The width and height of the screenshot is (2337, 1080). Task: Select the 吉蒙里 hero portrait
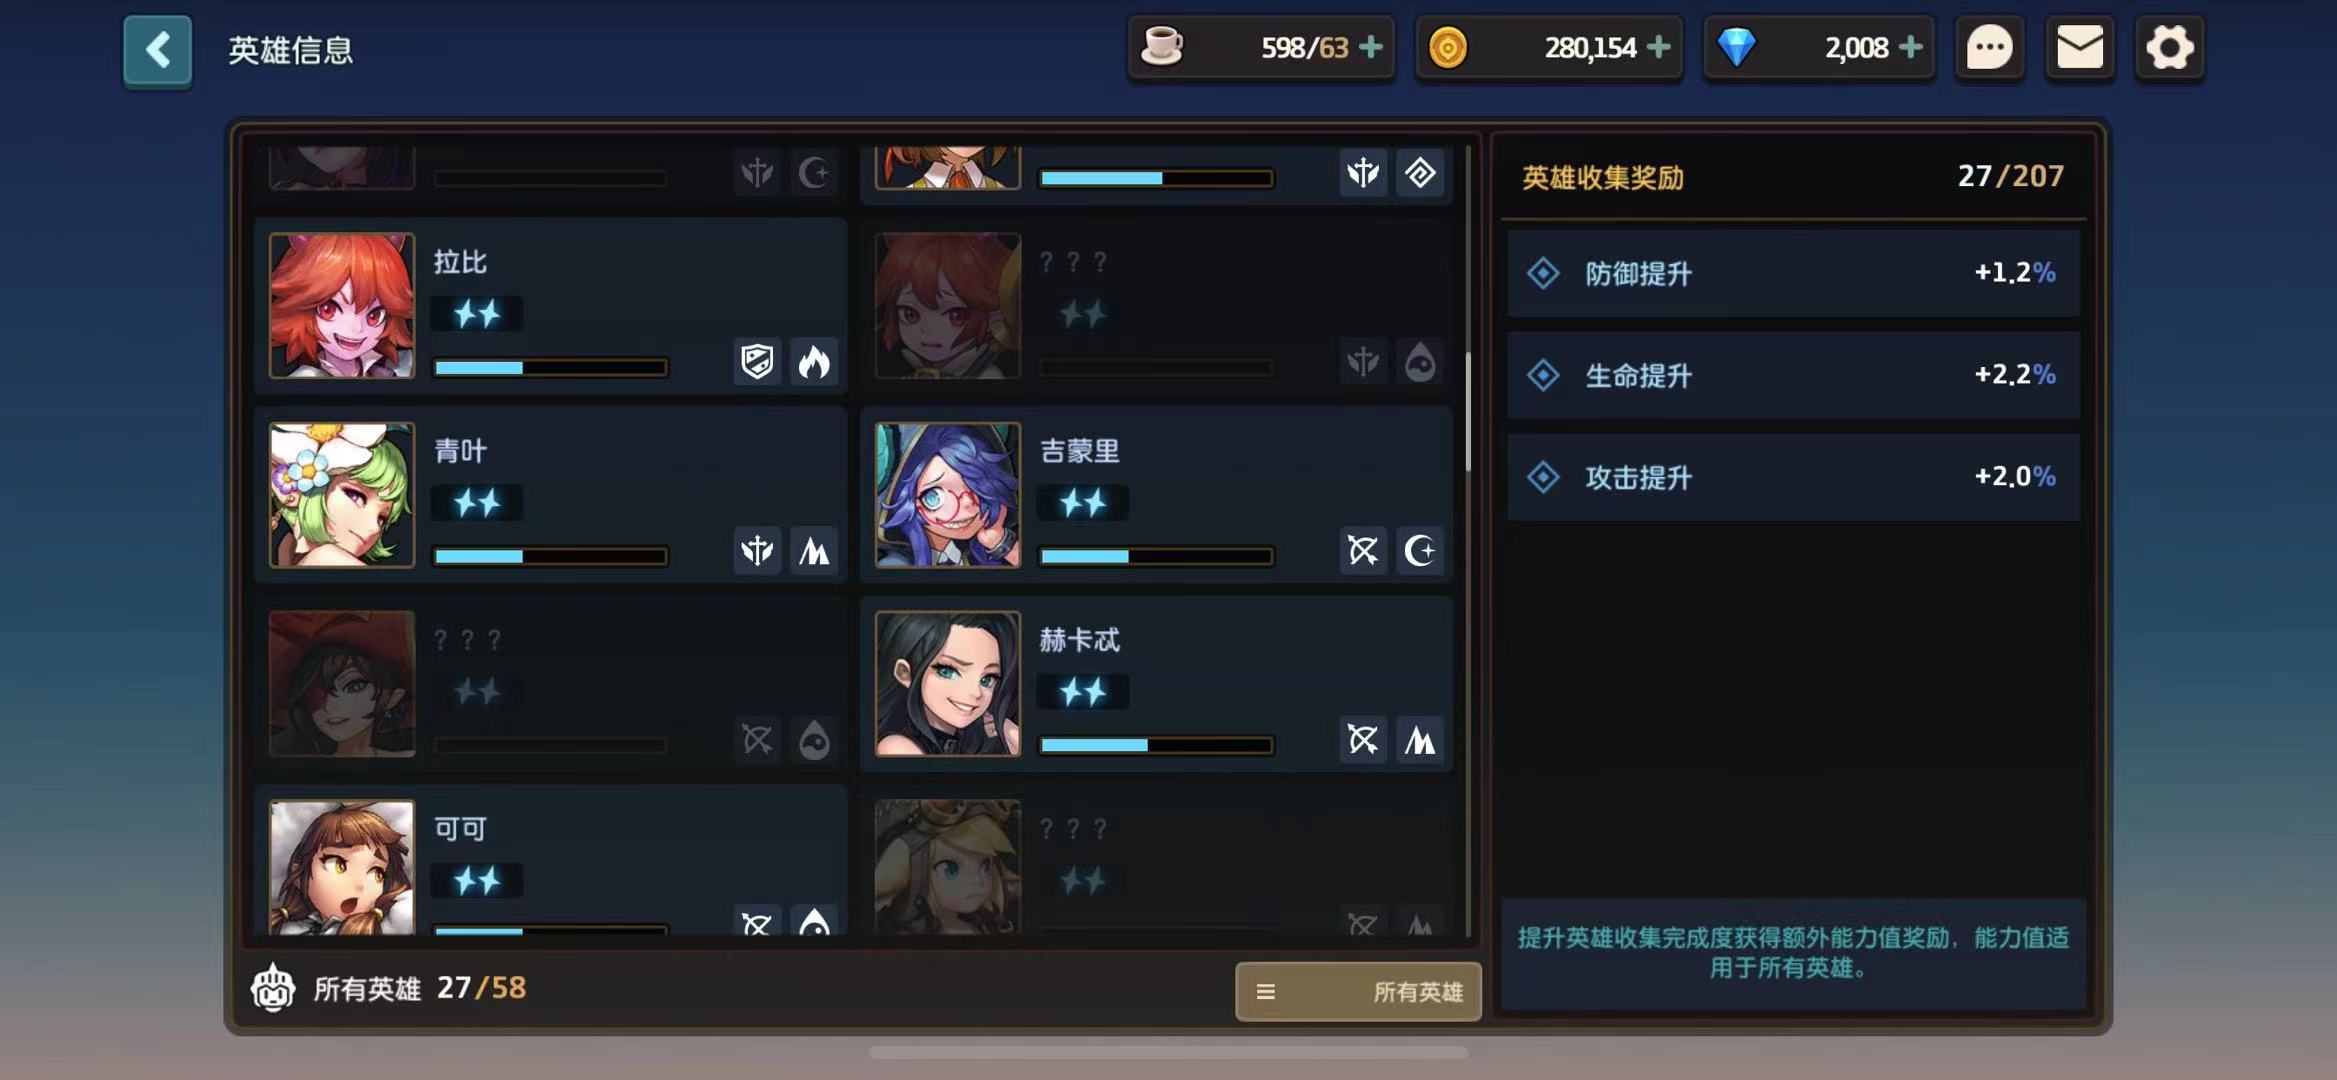948,495
